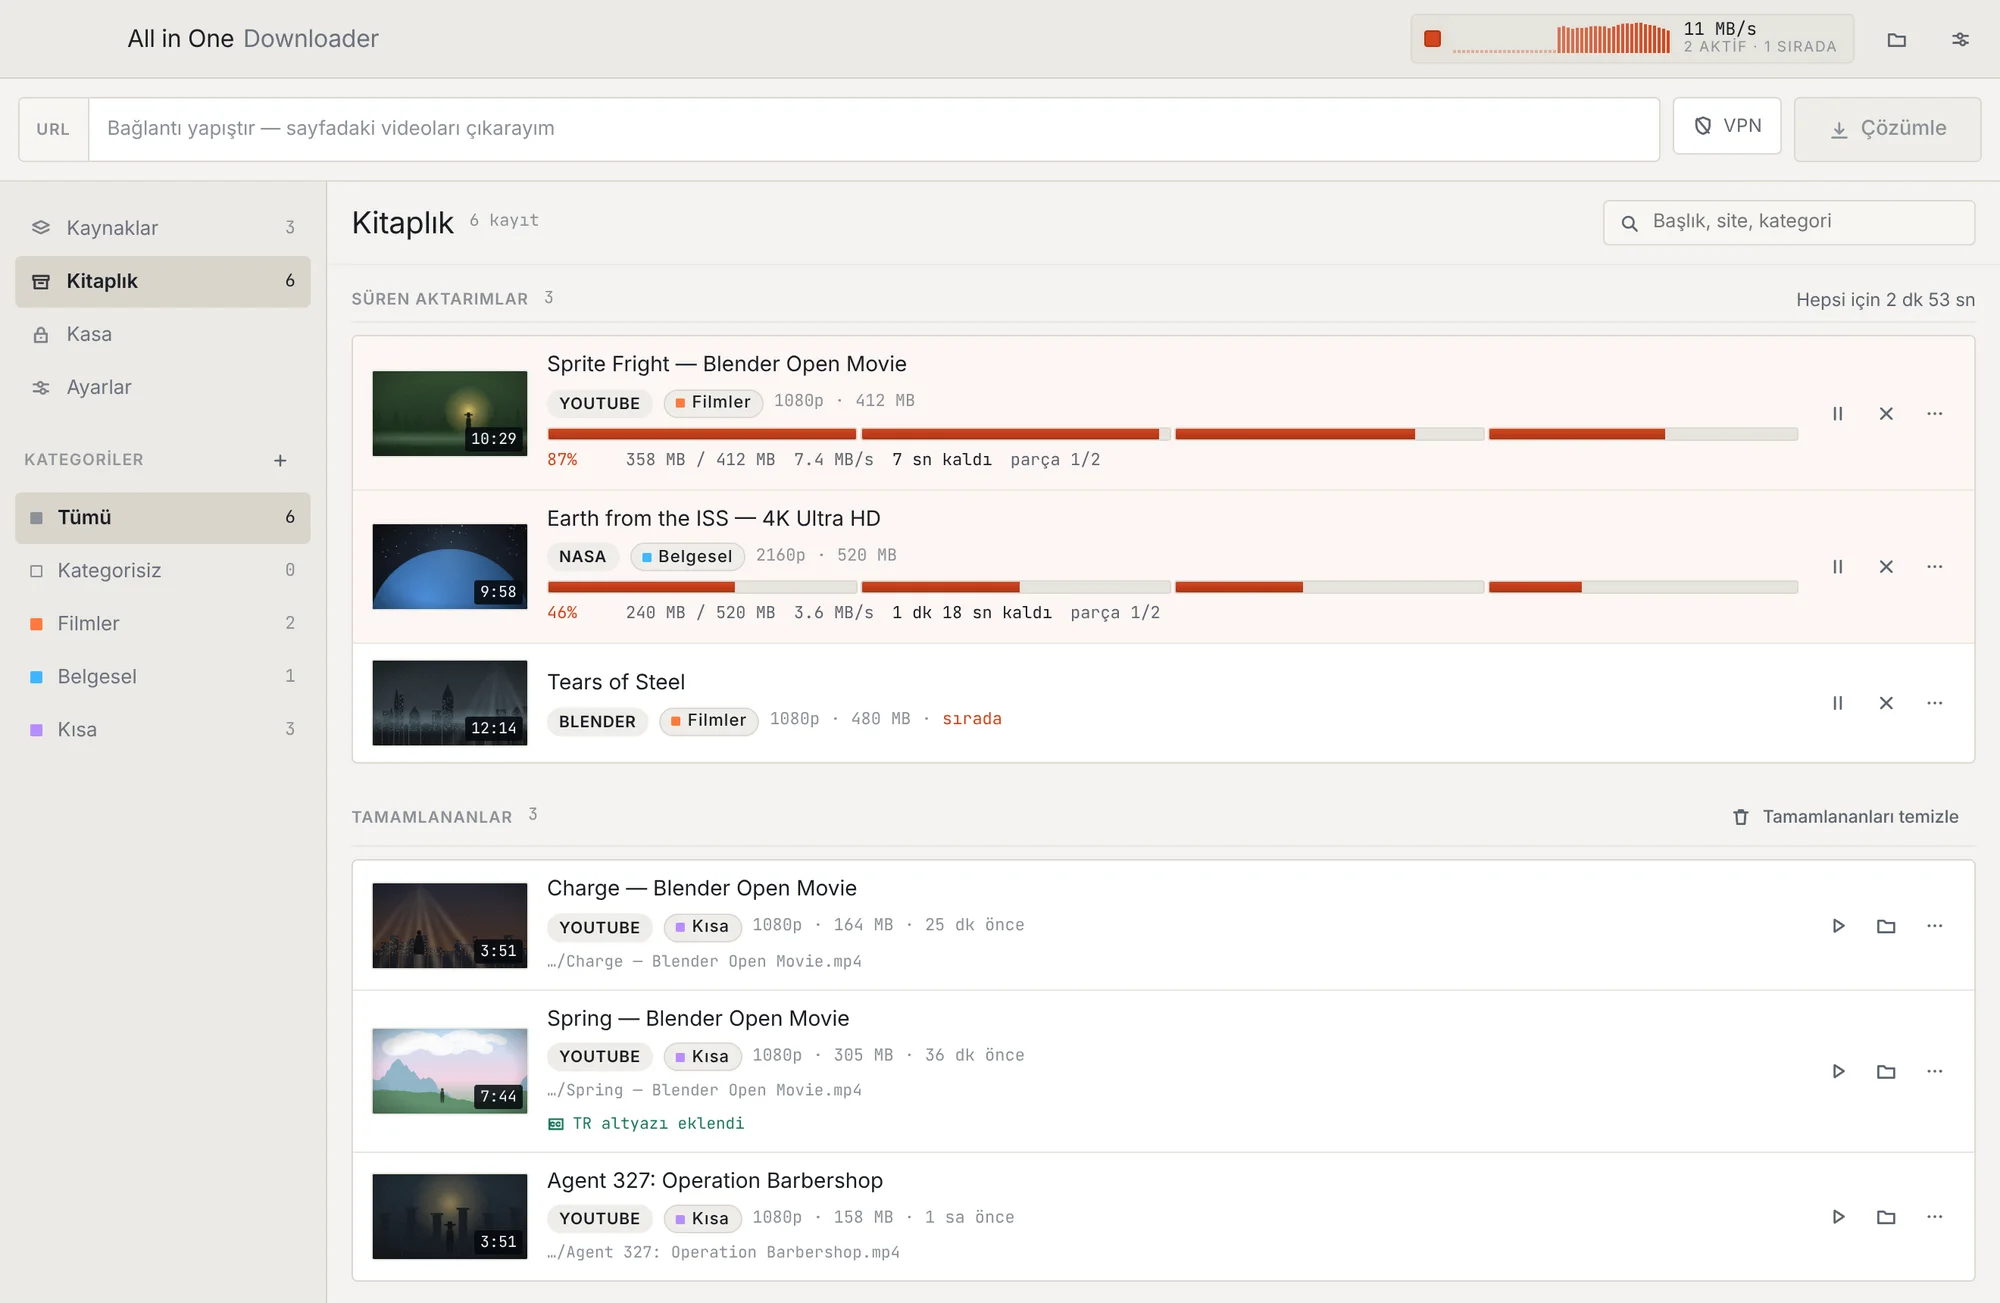Play the Spring — Blender Open Movie video
Screen dimensions: 2000x1303
point(1838,1072)
